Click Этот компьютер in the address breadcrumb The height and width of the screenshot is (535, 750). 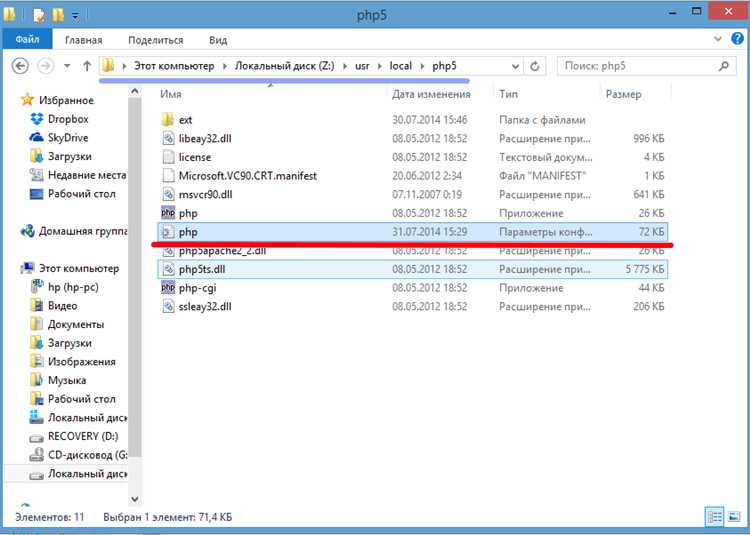click(x=174, y=66)
